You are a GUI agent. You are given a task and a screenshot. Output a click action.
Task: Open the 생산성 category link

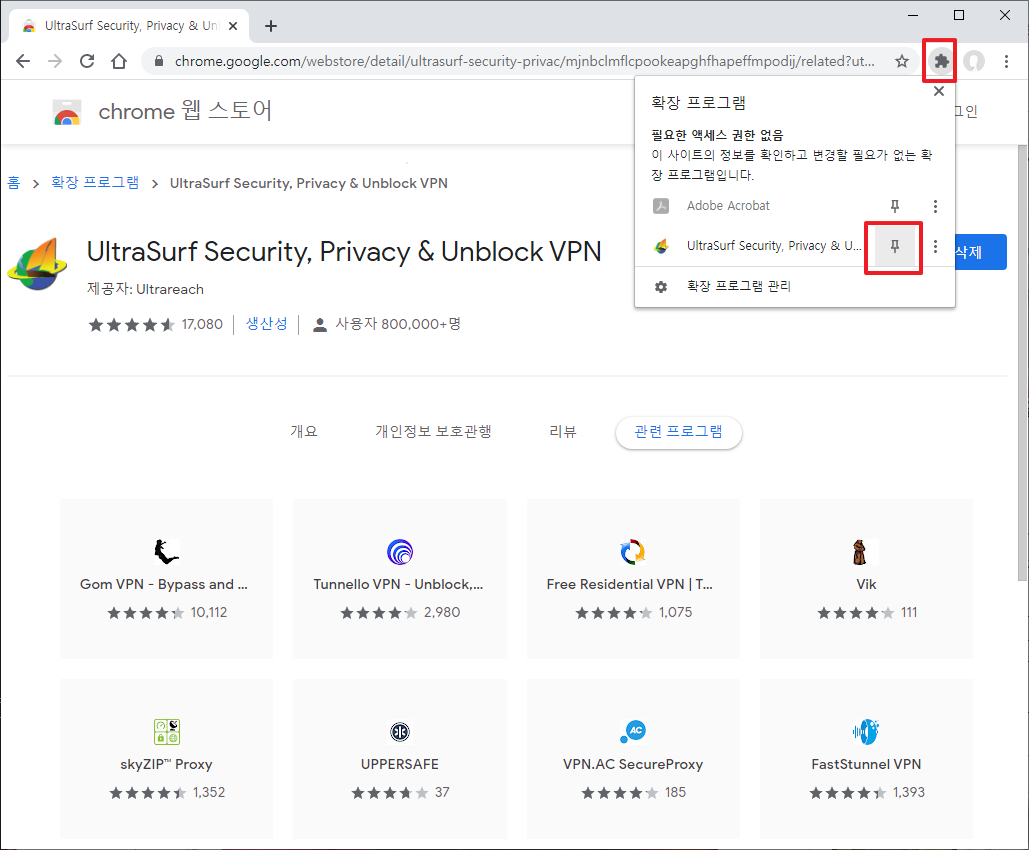click(266, 324)
